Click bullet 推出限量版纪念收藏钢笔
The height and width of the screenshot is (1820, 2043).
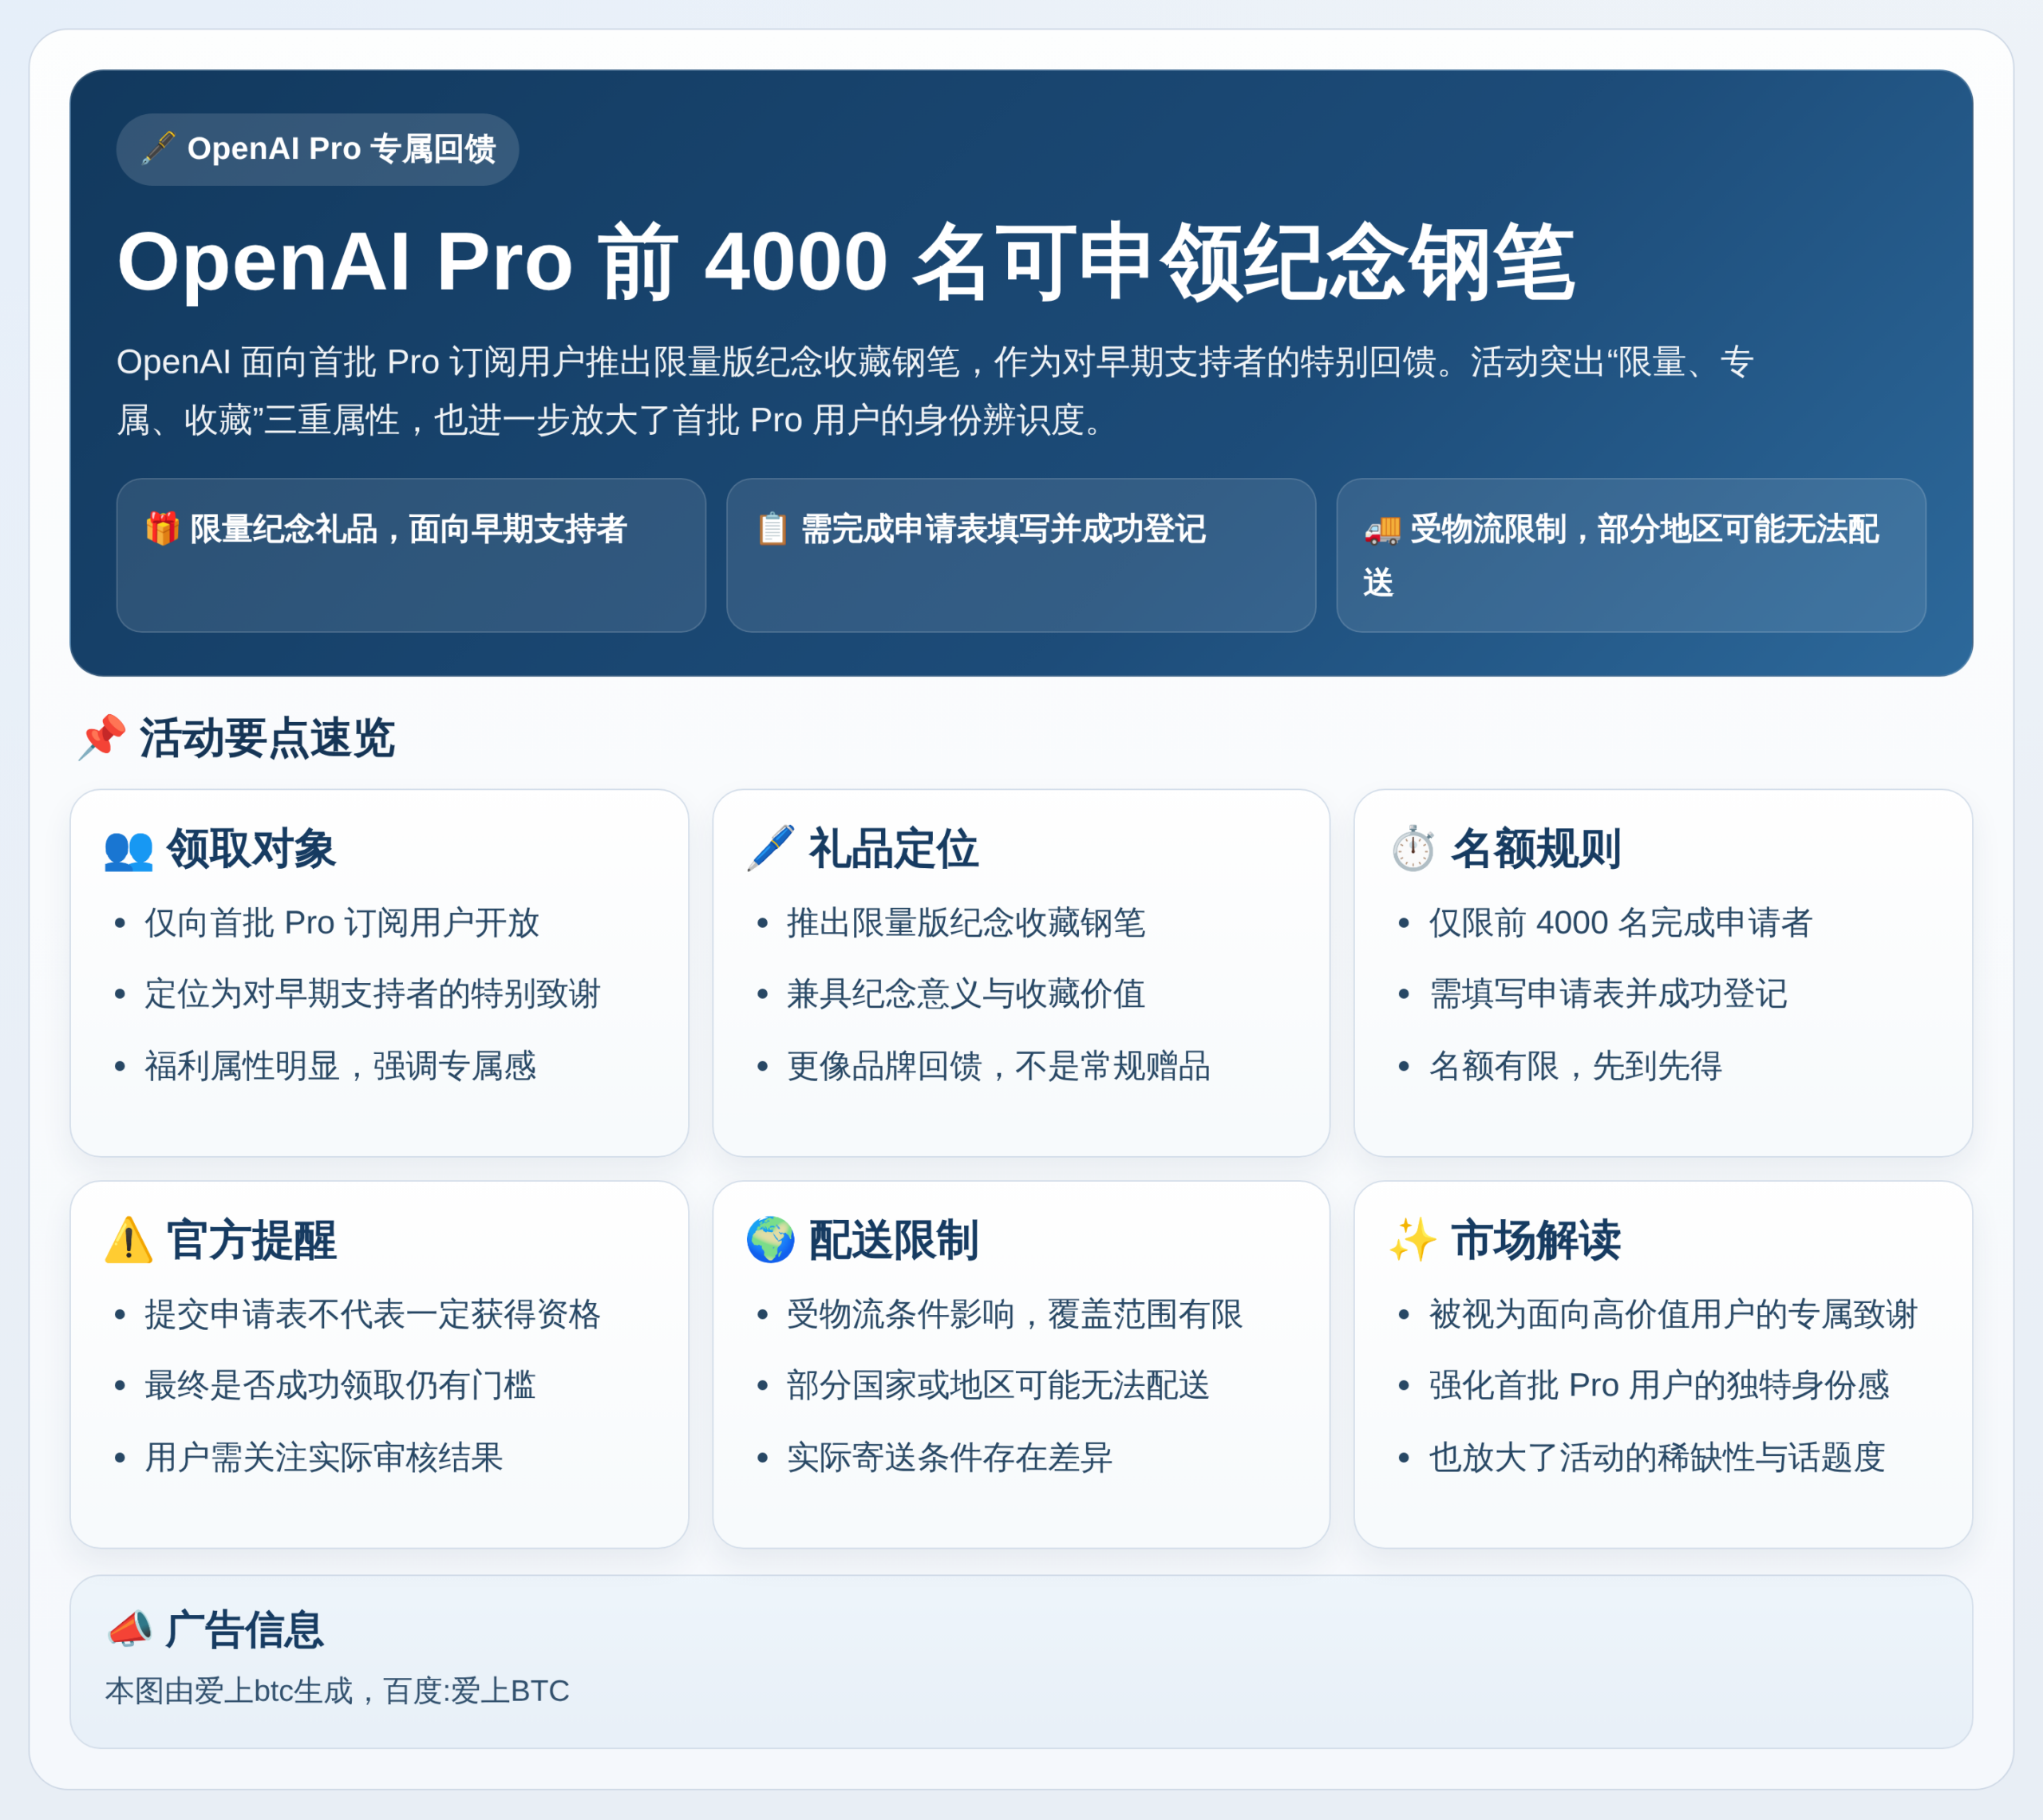[x=966, y=922]
